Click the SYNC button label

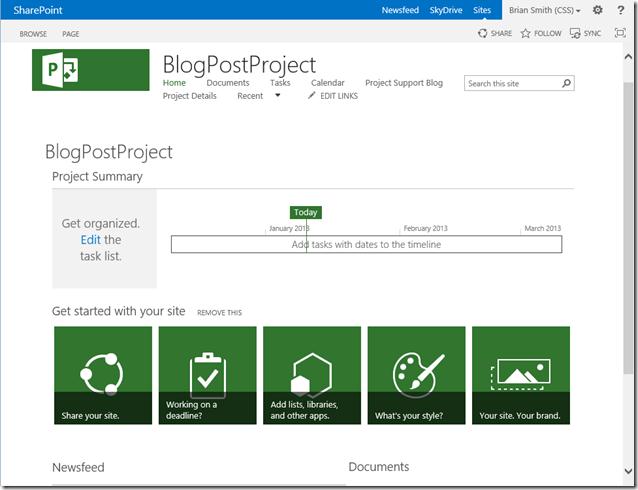(592, 33)
